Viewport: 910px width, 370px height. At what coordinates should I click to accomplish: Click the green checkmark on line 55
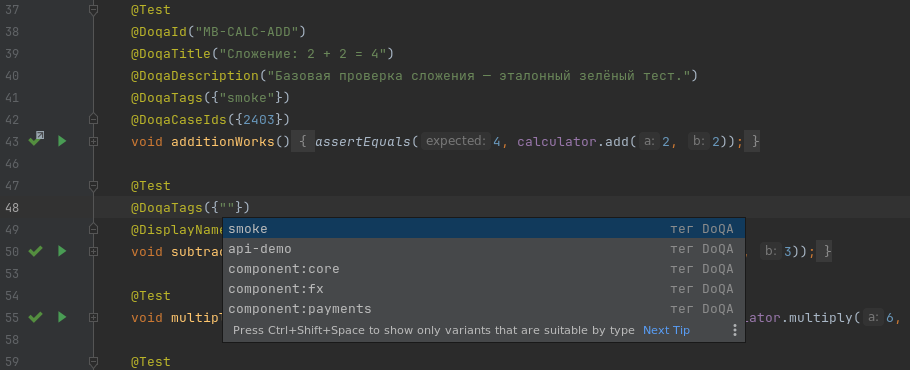(x=36, y=317)
